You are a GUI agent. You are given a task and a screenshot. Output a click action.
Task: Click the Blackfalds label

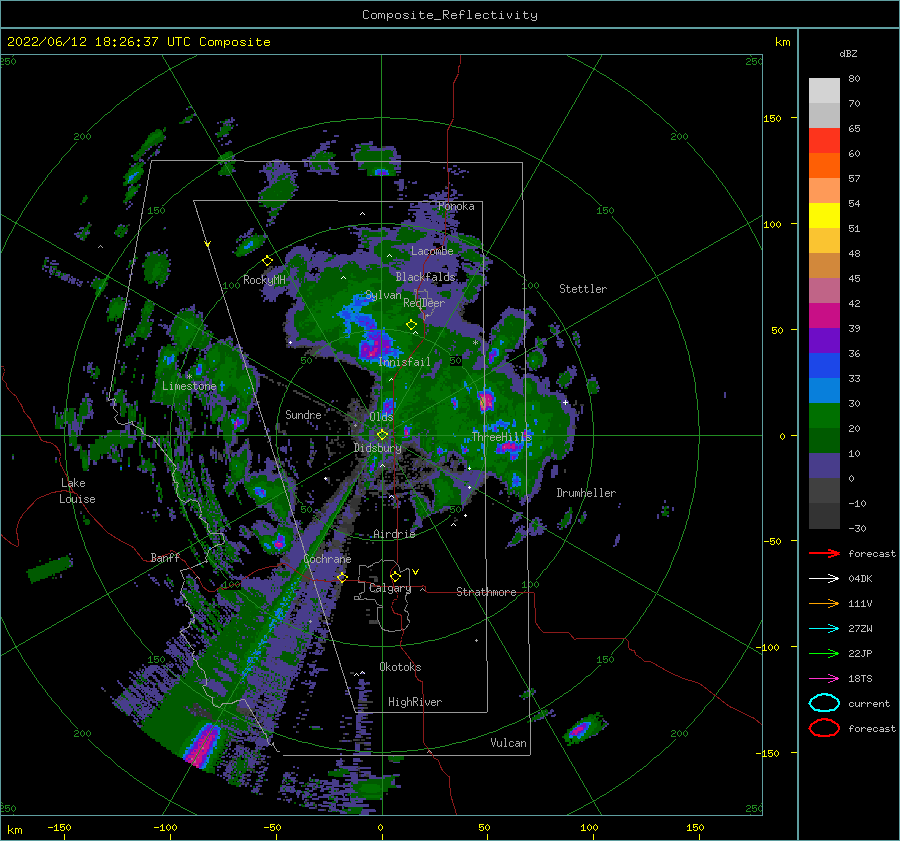tap(425, 277)
